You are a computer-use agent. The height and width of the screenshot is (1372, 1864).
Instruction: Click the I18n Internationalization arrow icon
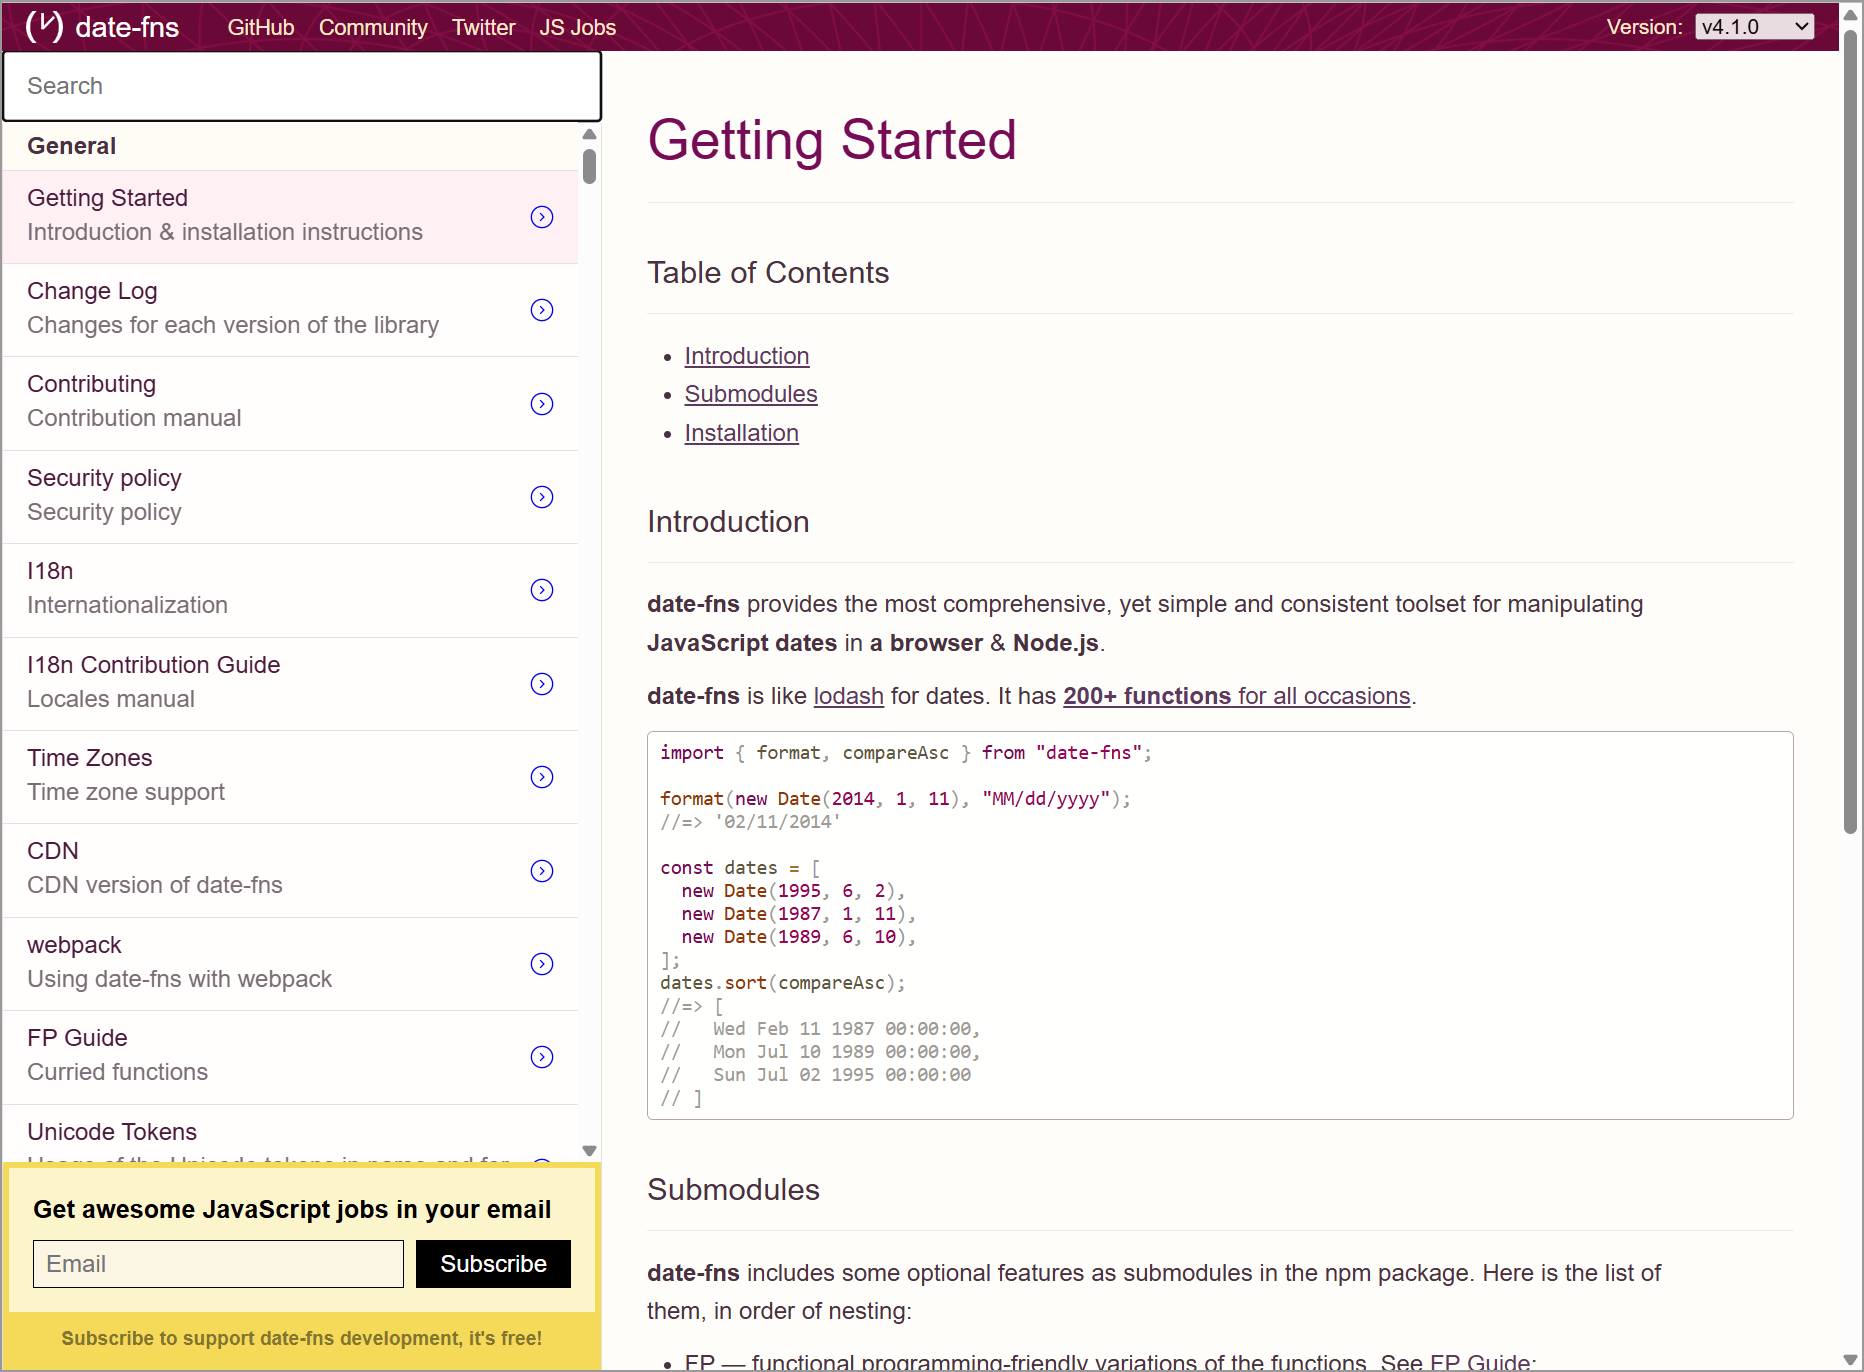[542, 590]
